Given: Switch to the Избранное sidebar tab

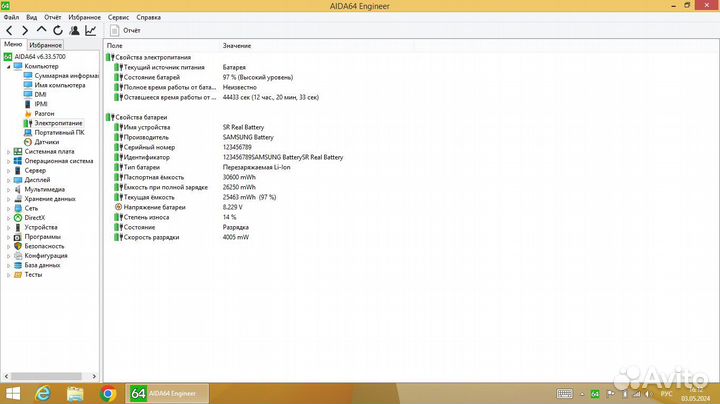Looking at the screenshot, I should 45,45.
